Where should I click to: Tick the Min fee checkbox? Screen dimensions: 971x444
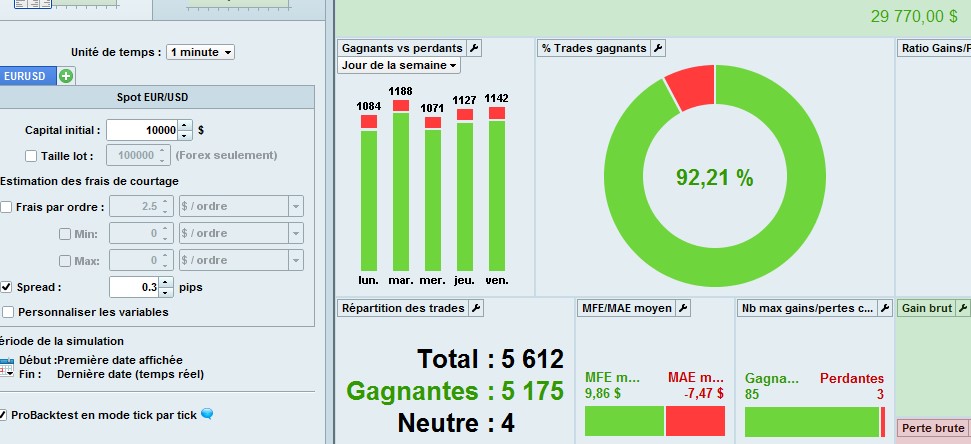pyautogui.click(x=65, y=234)
